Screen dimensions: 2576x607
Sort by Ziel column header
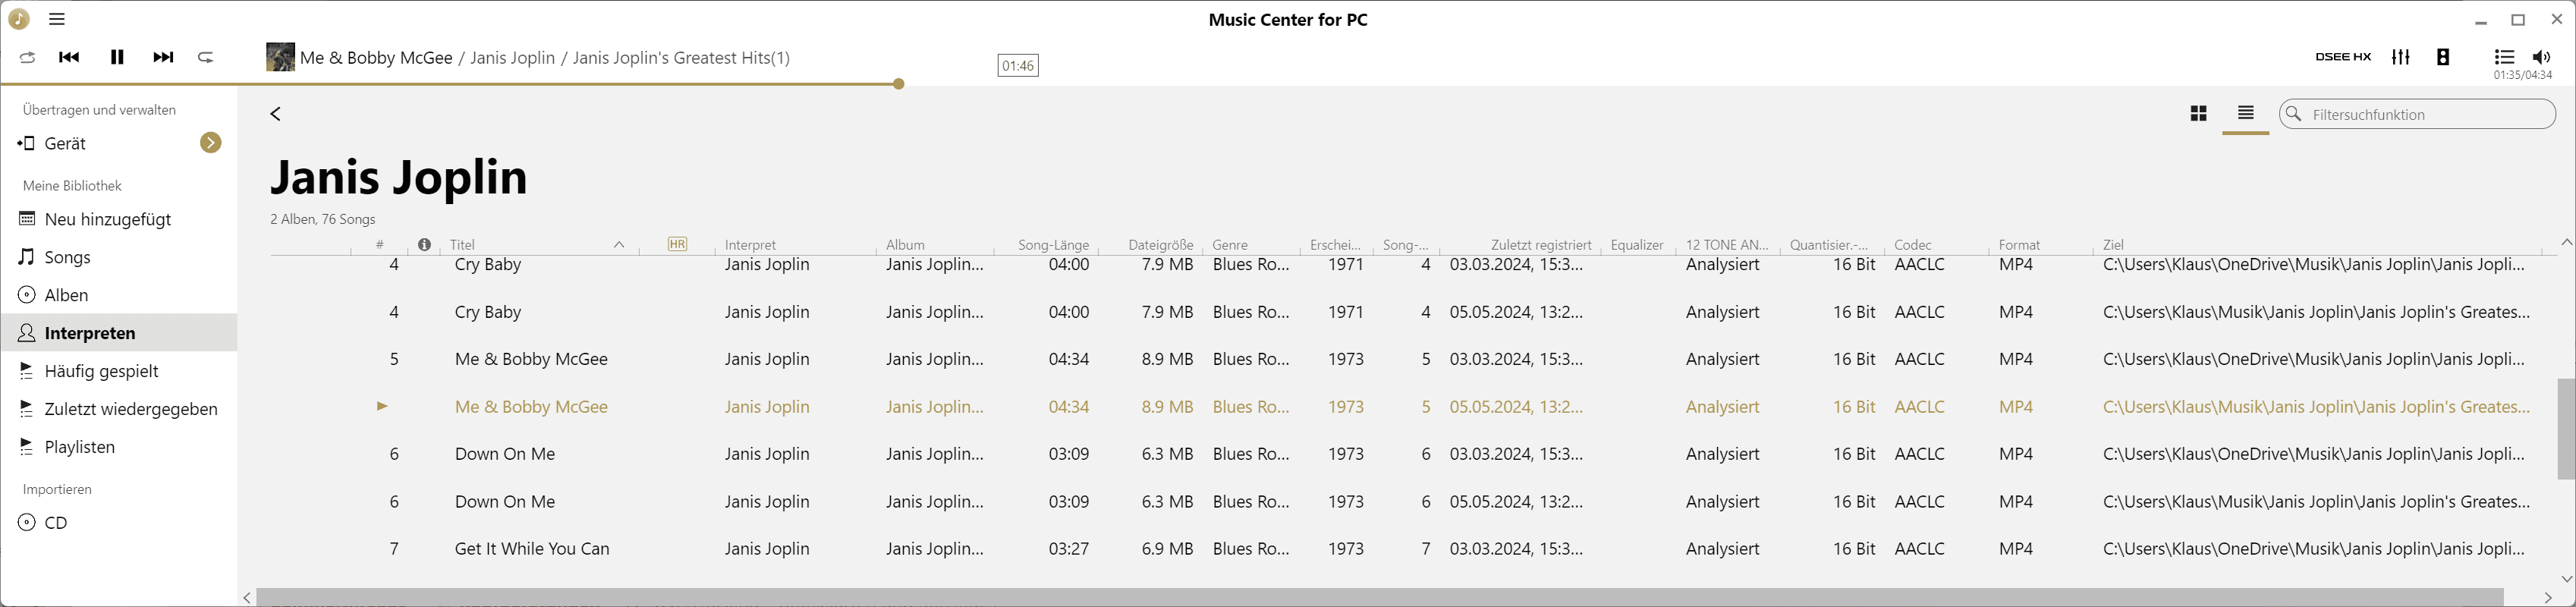point(2113,245)
